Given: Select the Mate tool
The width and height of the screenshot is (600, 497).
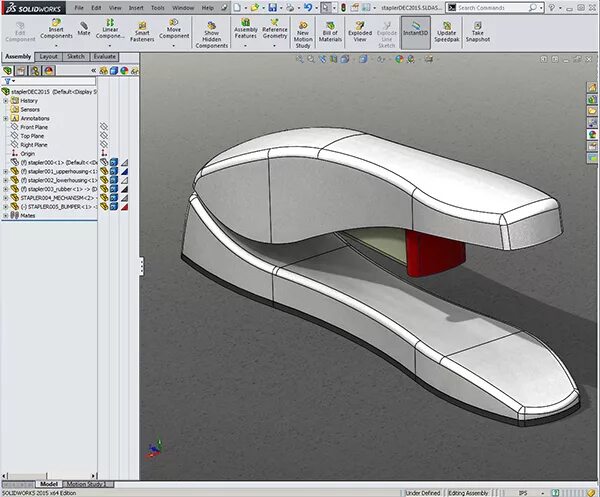Looking at the screenshot, I should coord(84,26).
